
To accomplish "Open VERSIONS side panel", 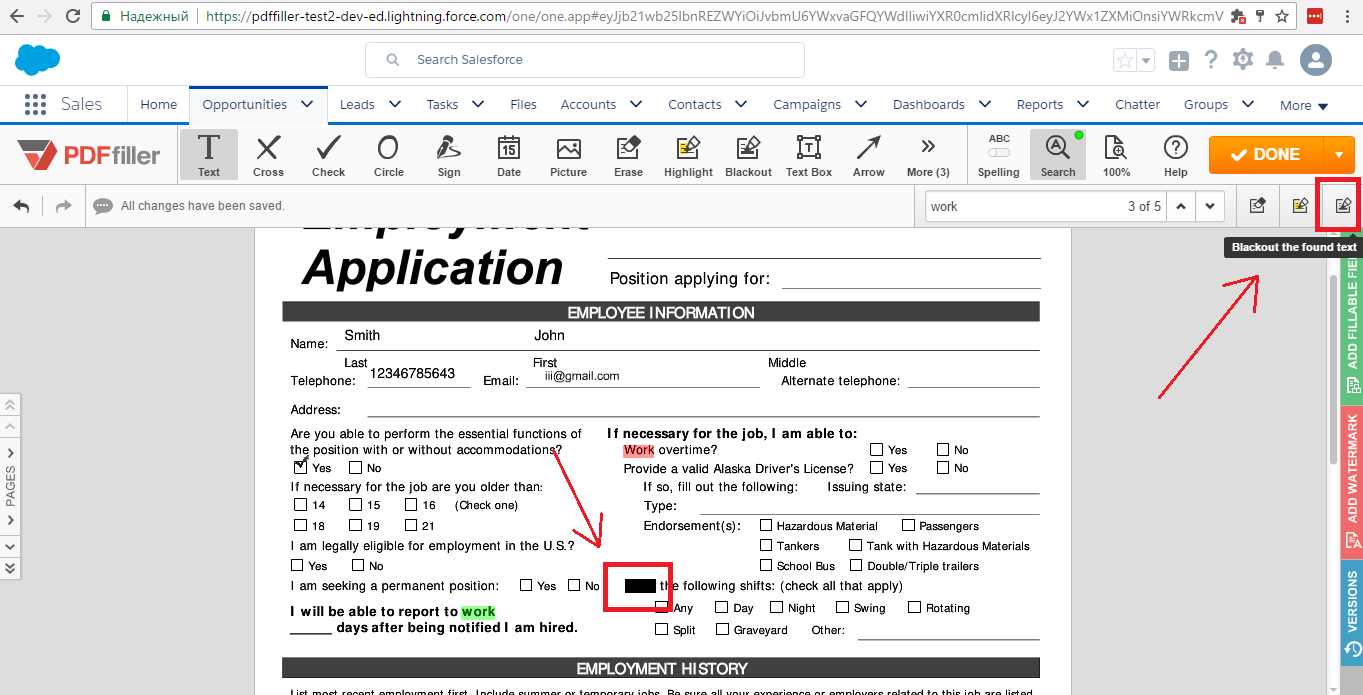I will pyautogui.click(x=1352, y=613).
